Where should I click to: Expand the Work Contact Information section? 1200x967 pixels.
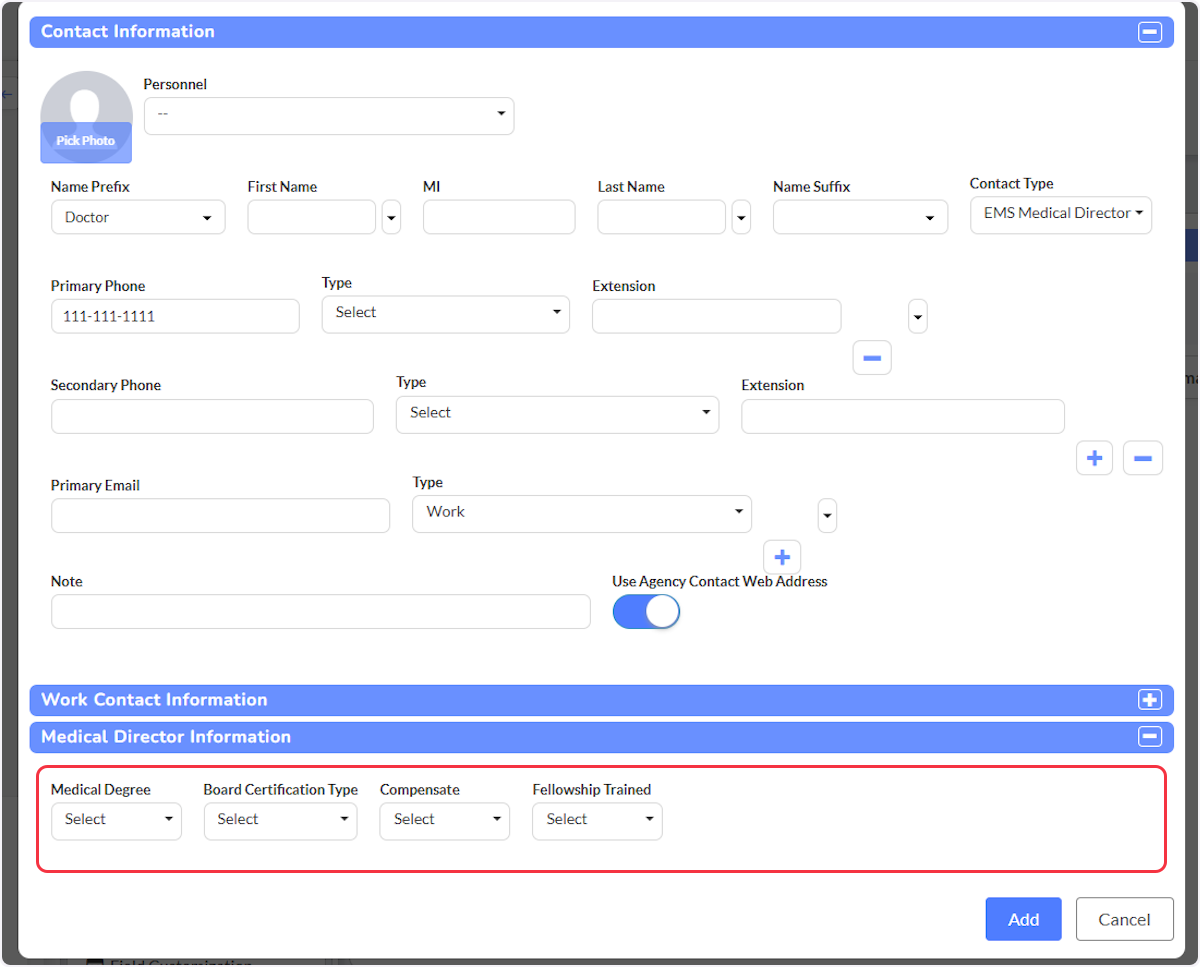pos(1149,700)
